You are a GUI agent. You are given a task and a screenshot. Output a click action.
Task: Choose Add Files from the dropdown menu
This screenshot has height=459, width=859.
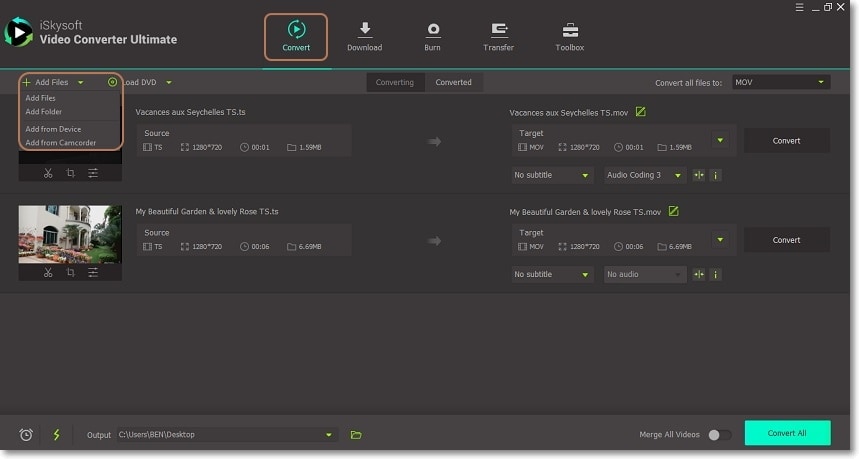pyautogui.click(x=41, y=98)
